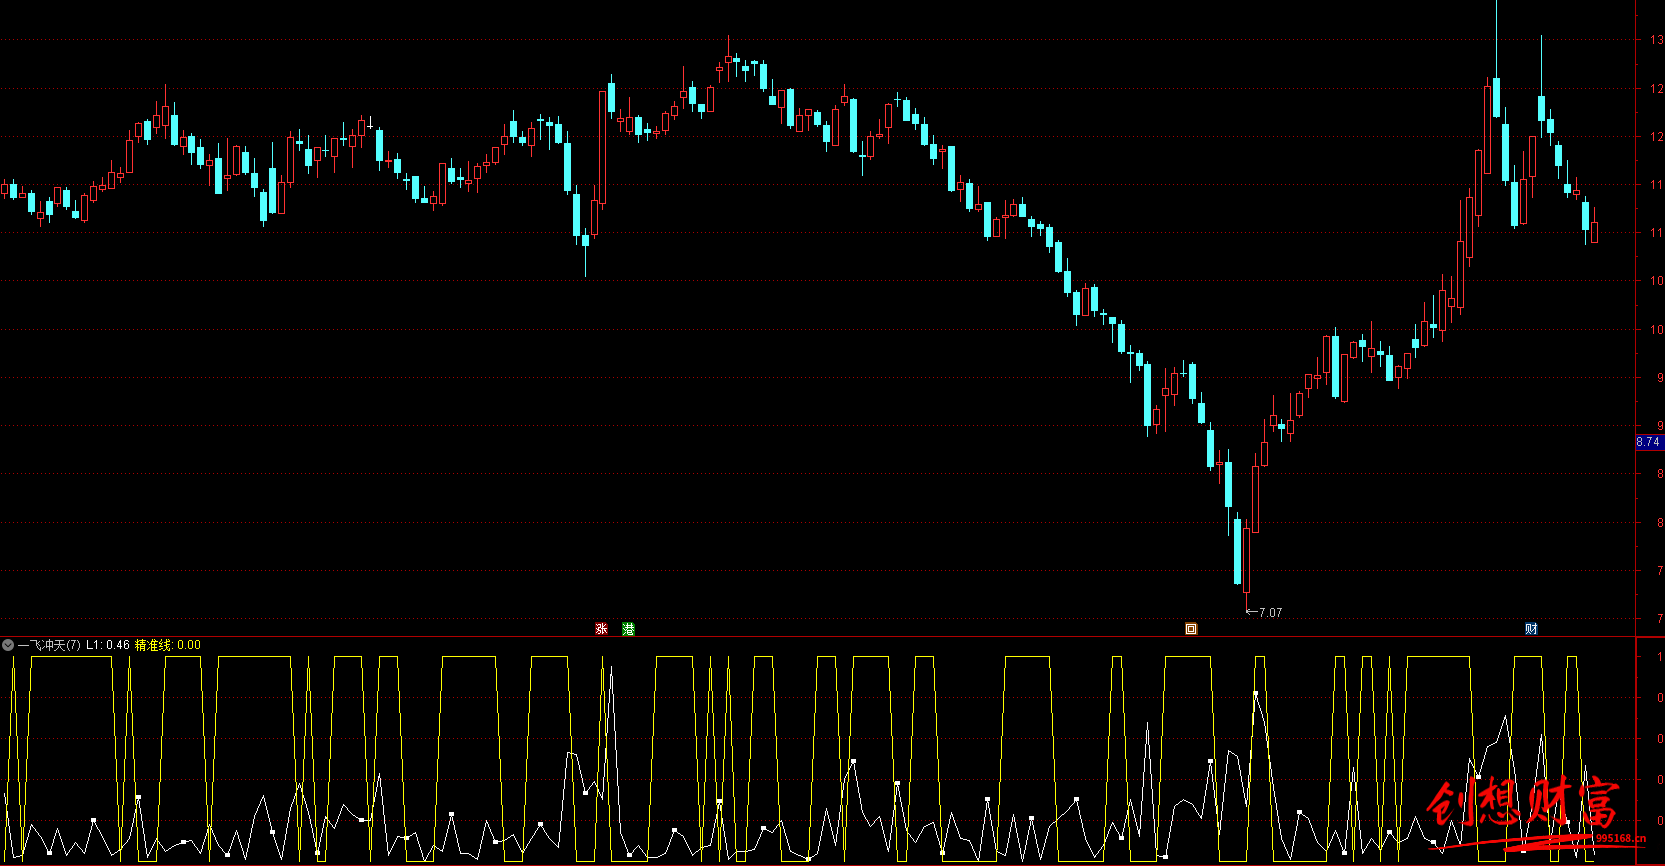This screenshot has height=866, width=1665.
Task: Click the orange 回 square marker icon
Action: [1191, 629]
